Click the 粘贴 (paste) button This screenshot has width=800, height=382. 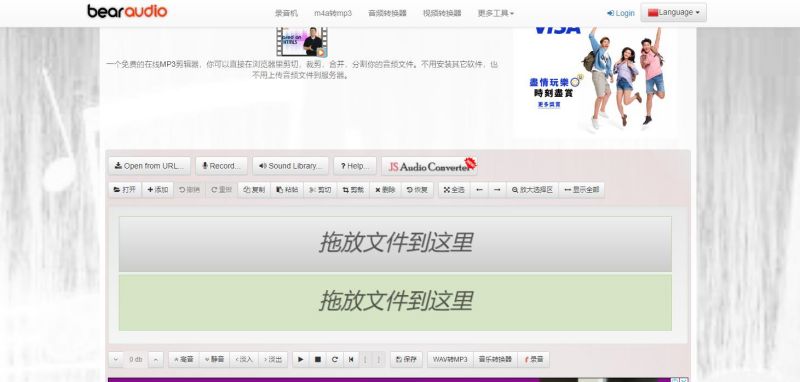tap(287, 190)
